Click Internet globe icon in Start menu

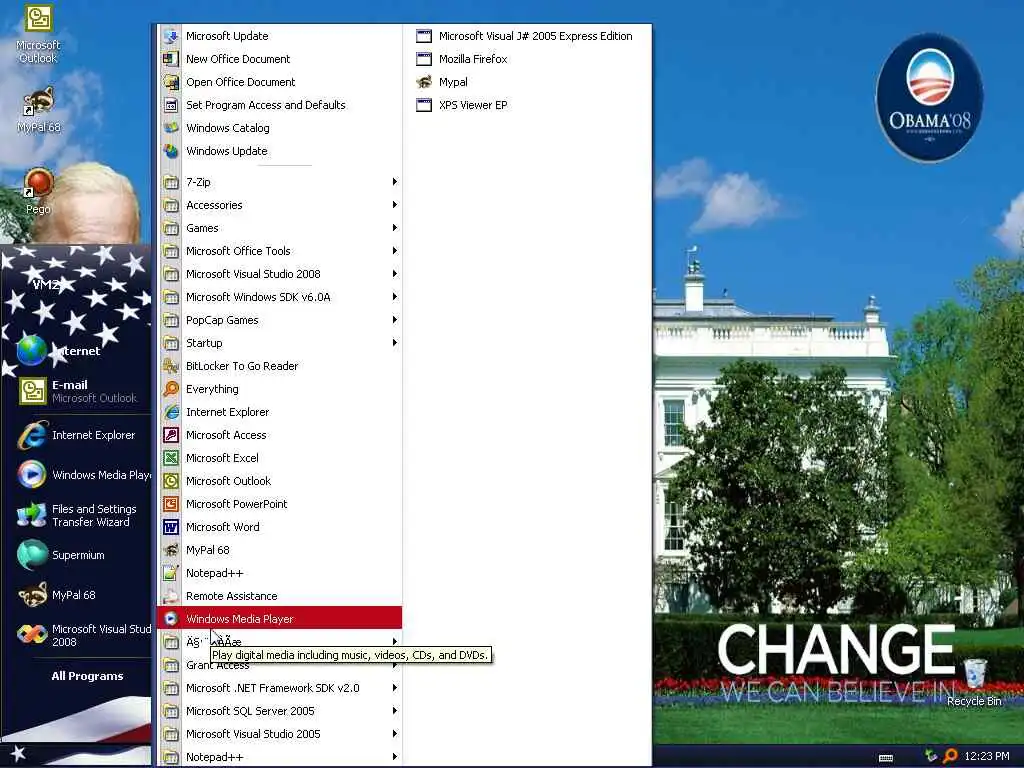tap(31, 351)
